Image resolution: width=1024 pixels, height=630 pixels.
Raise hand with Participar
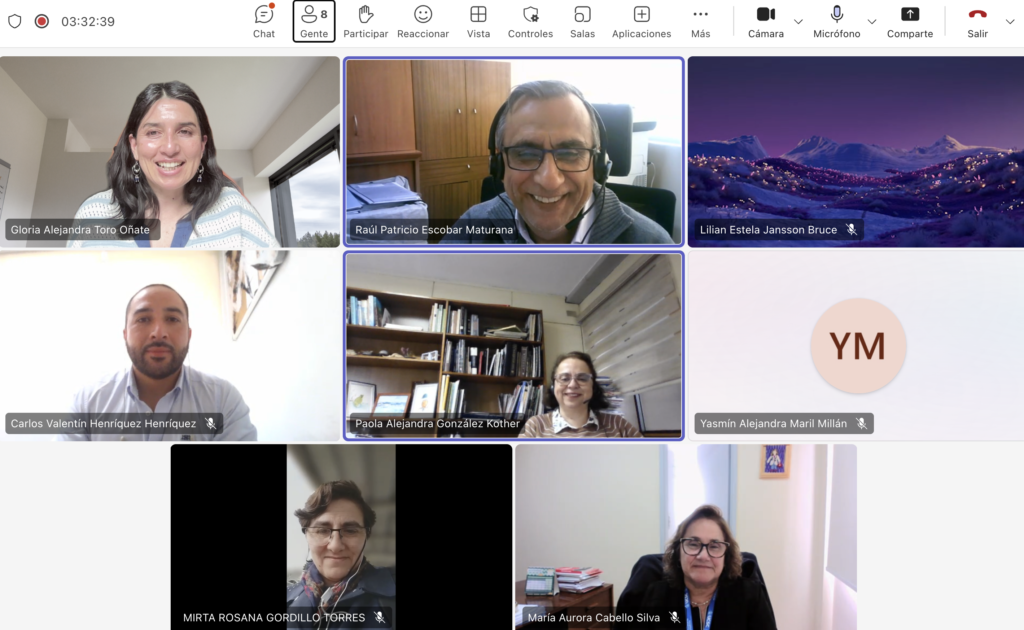(366, 22)
